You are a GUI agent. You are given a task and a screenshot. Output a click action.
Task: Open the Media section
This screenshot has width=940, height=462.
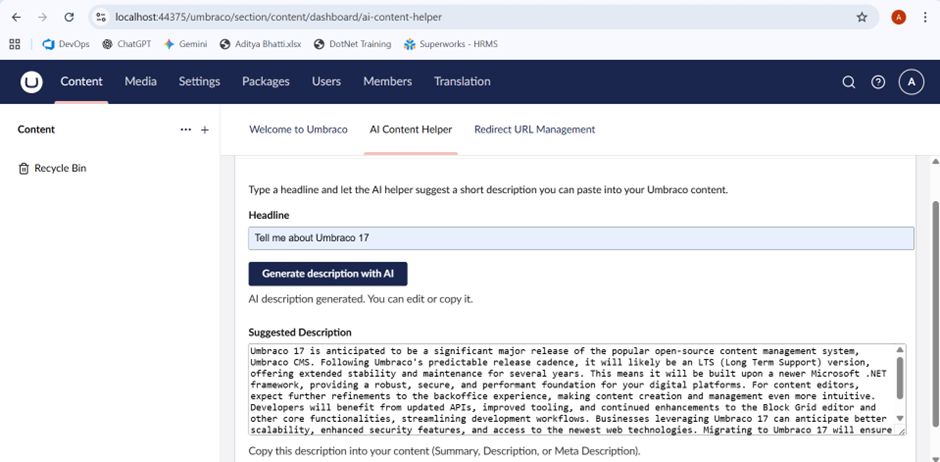click(x=140, y=82)
